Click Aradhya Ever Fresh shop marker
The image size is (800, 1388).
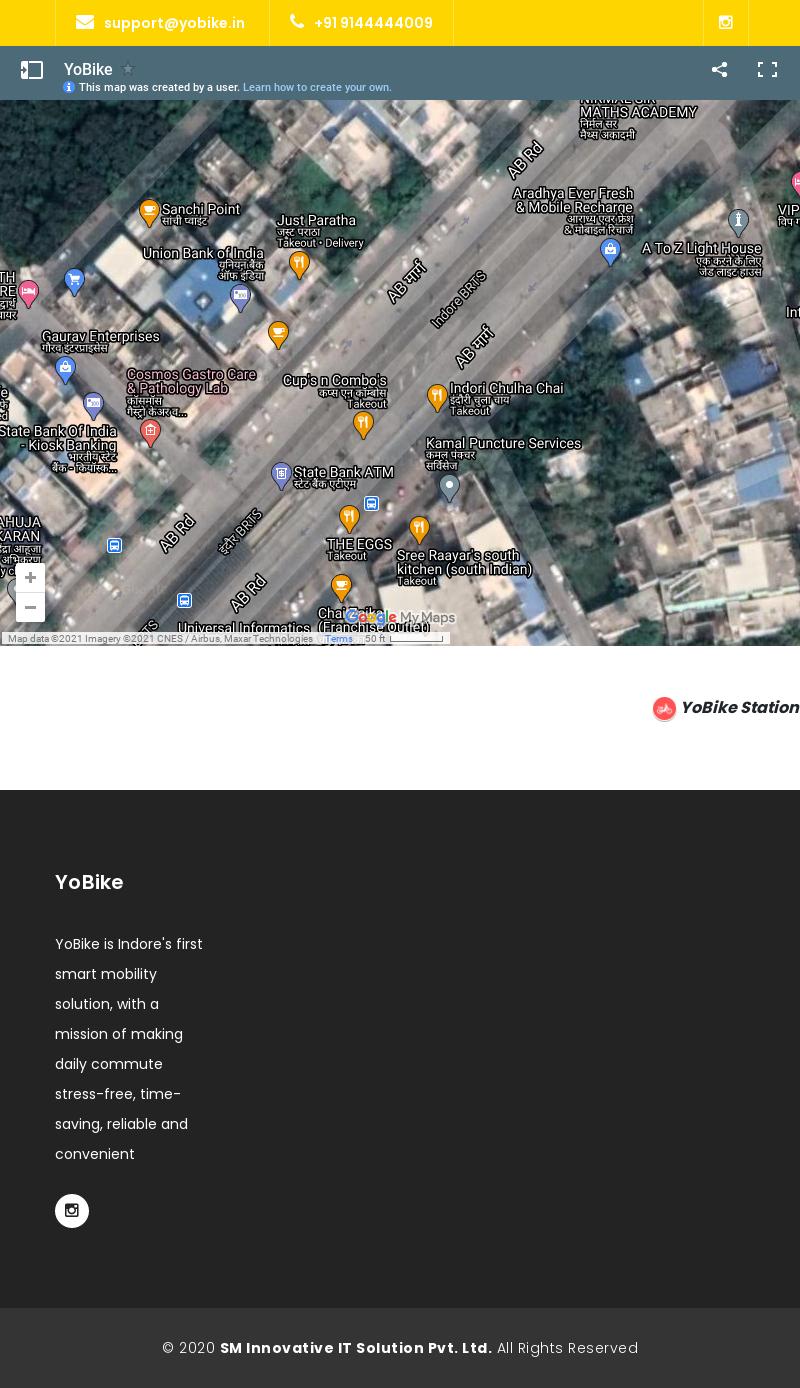click(x=610, y=252)
